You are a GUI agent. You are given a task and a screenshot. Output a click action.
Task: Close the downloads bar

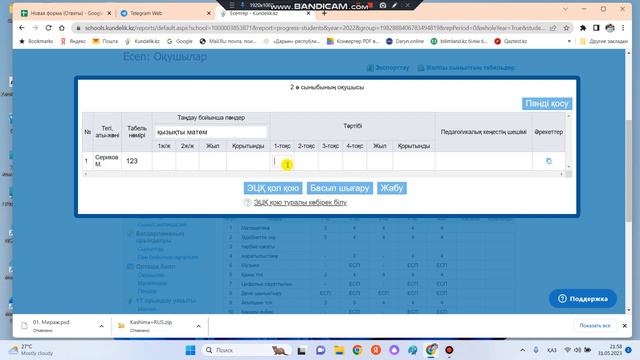pos(624,326)
